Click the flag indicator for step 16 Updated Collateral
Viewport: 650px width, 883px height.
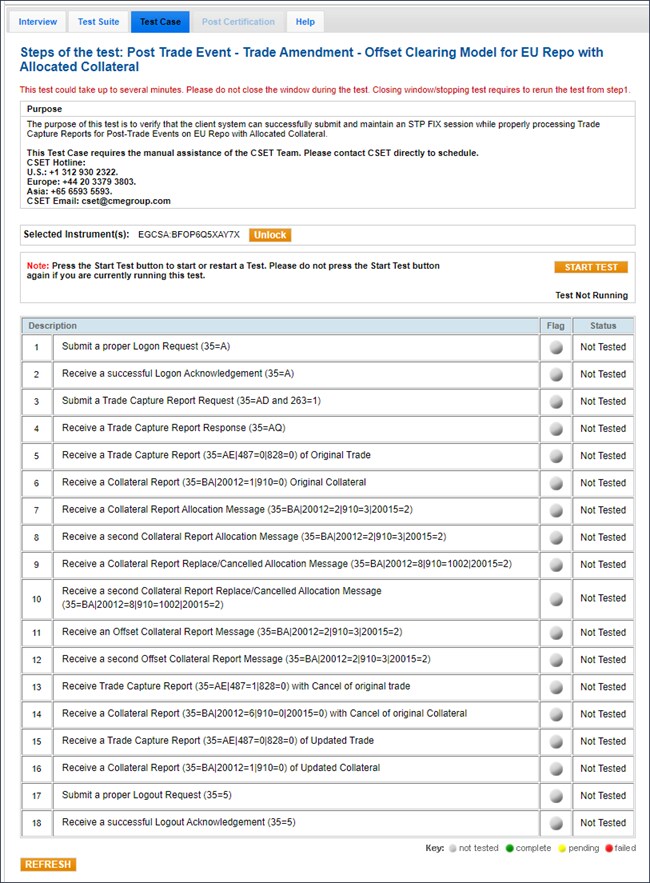tap(556, 769)
